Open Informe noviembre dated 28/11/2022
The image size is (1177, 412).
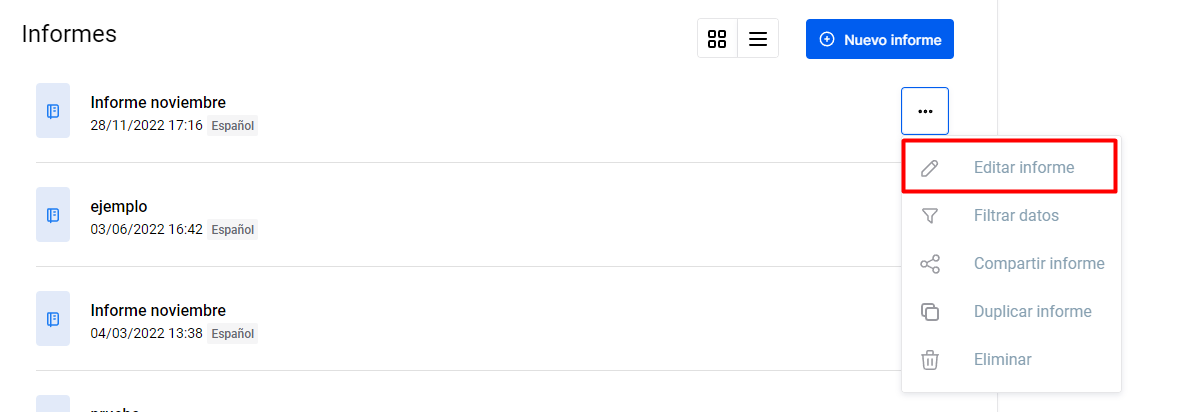pyautogui.click(x=158, y=102)
